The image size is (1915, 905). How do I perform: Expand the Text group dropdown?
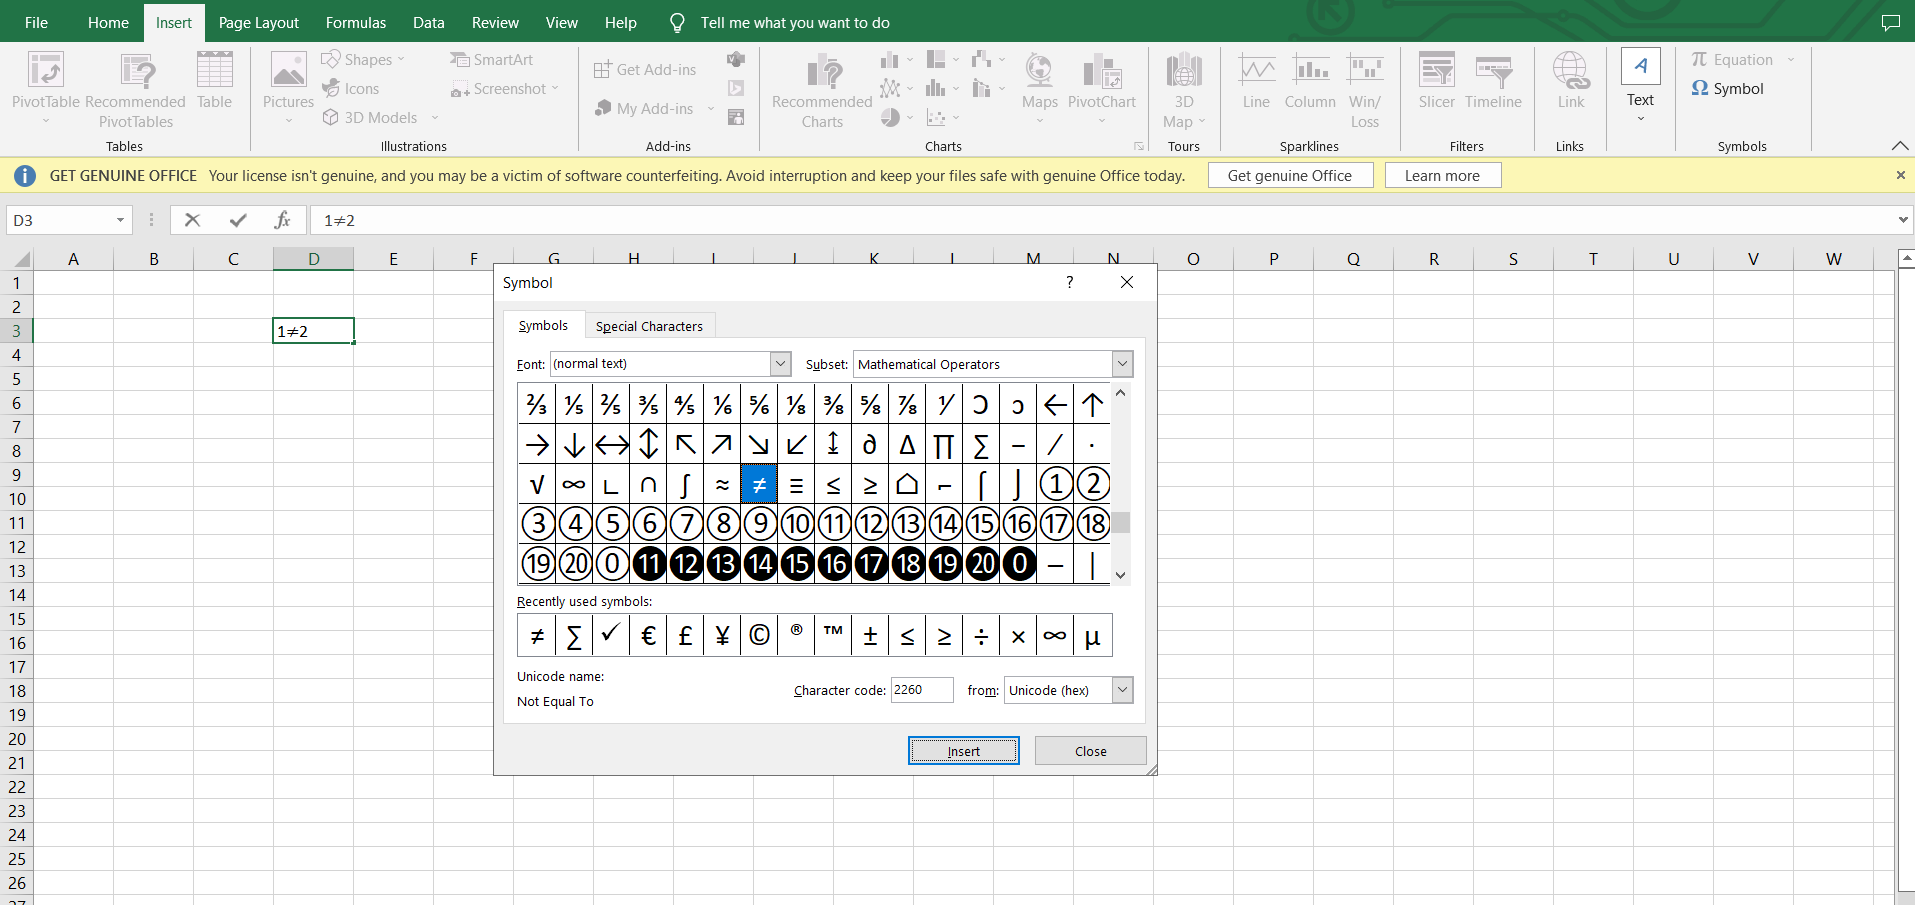1640,119
